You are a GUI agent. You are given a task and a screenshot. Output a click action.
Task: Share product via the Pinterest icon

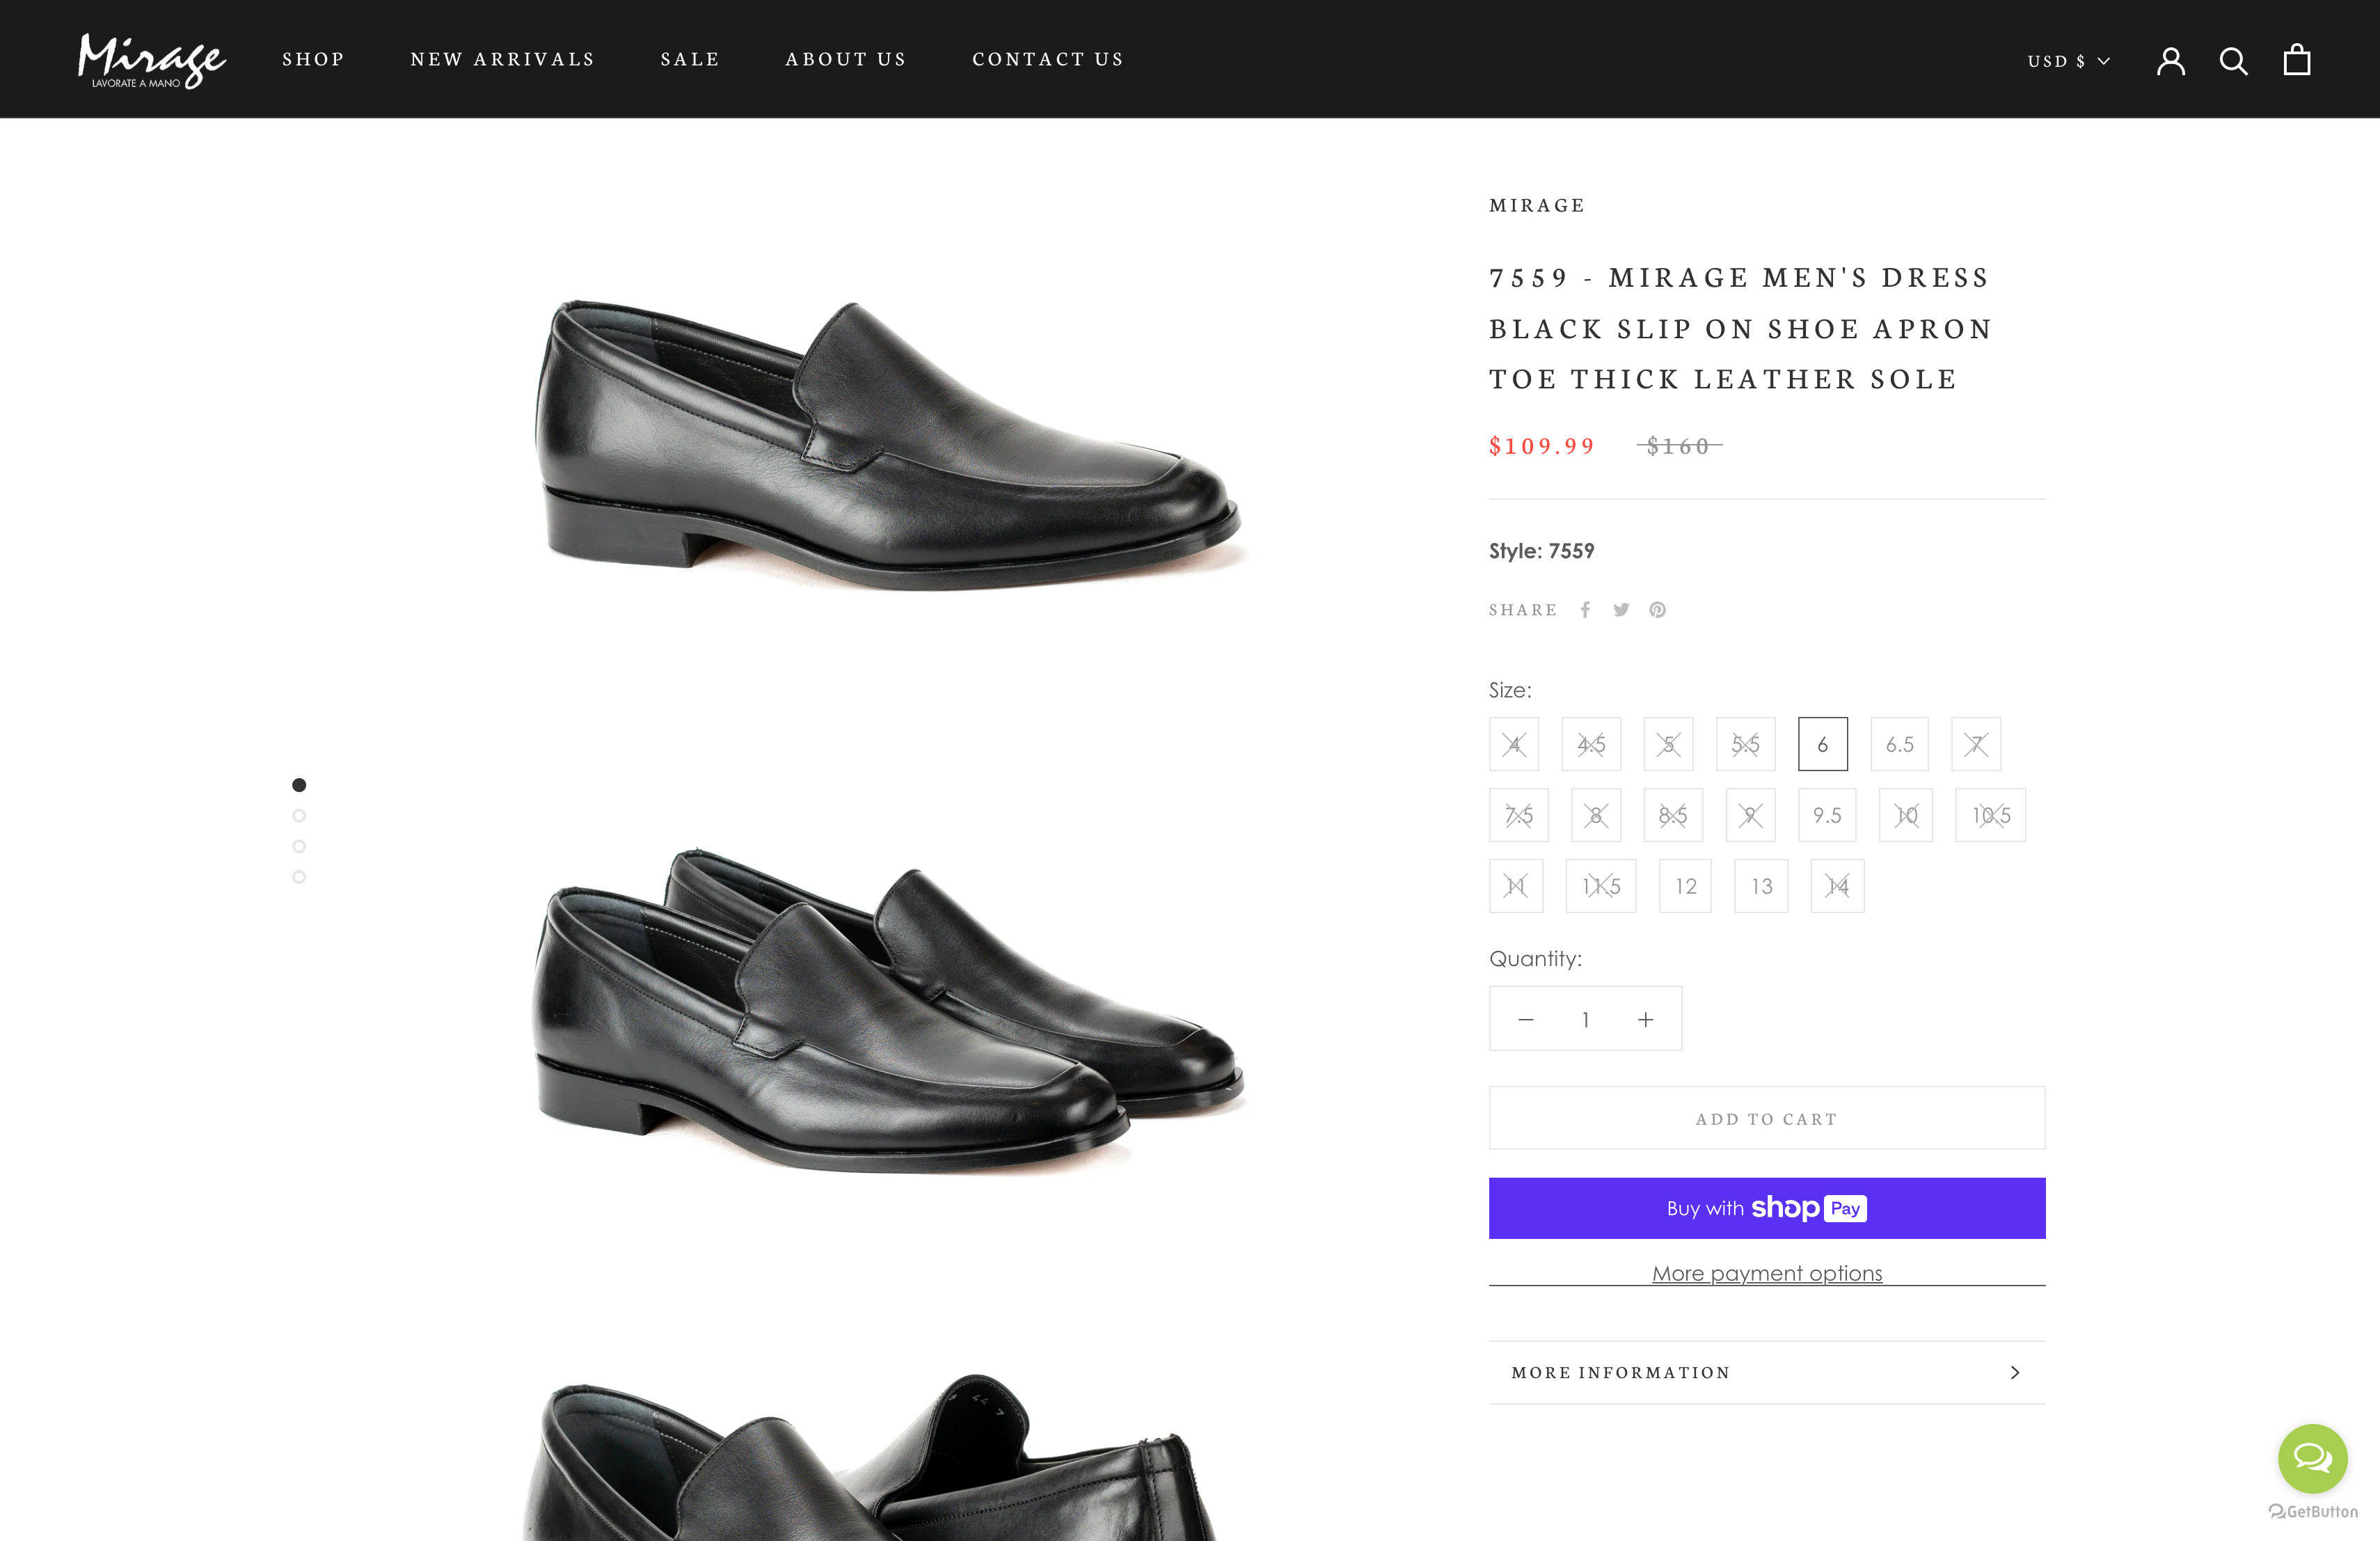coord(1657,609)
